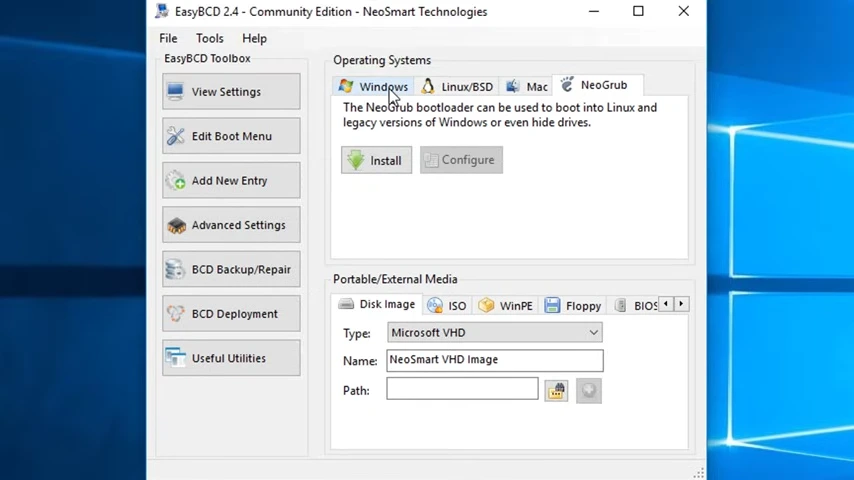Switch to the ISO media tab
Screen dimensions: 854x480
tap(447, 306)
